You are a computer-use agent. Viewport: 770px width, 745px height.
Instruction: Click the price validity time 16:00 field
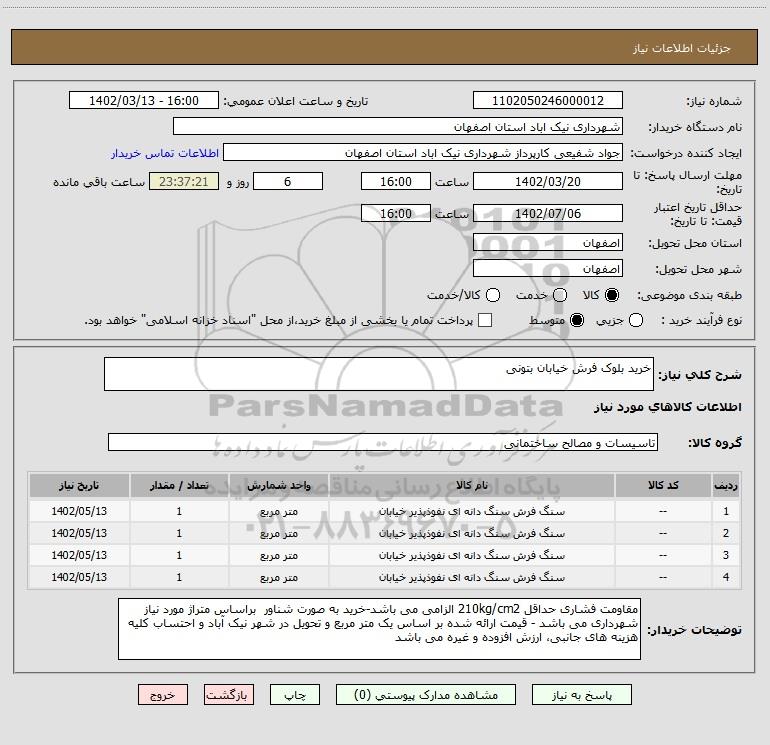coord(396,213)
